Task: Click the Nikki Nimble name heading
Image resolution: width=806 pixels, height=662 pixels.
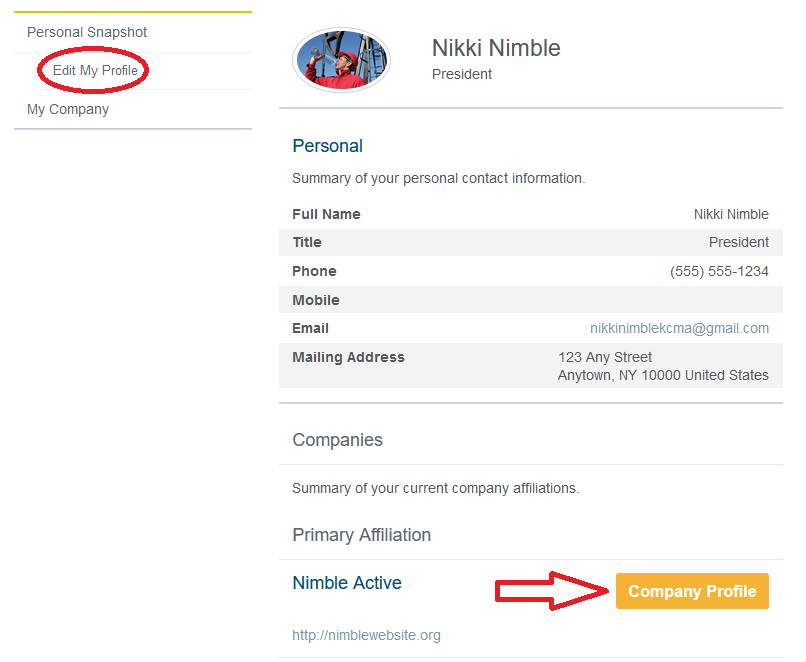Action: click(x=496, y=48)
